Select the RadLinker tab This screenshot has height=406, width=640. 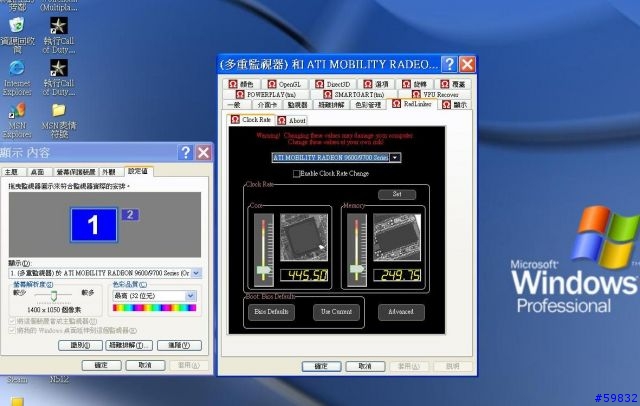click(412, 104)
